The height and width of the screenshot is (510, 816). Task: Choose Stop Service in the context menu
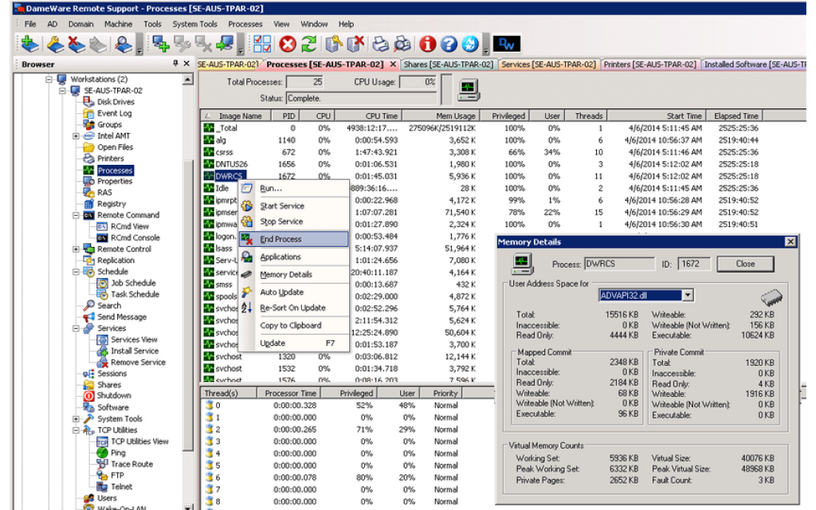[294, 222]
